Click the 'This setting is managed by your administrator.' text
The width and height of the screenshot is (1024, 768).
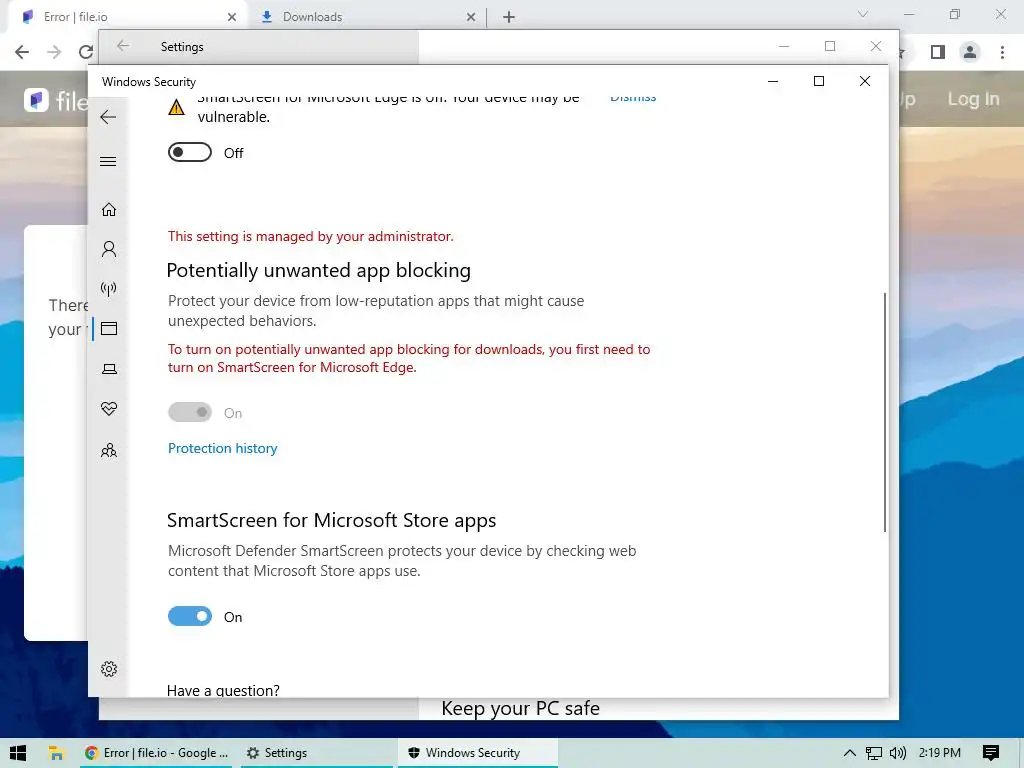point(310,236)
